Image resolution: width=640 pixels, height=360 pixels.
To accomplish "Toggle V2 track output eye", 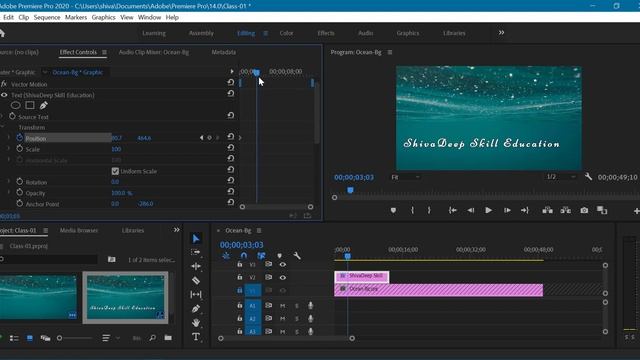I will (x=282, y=278).
